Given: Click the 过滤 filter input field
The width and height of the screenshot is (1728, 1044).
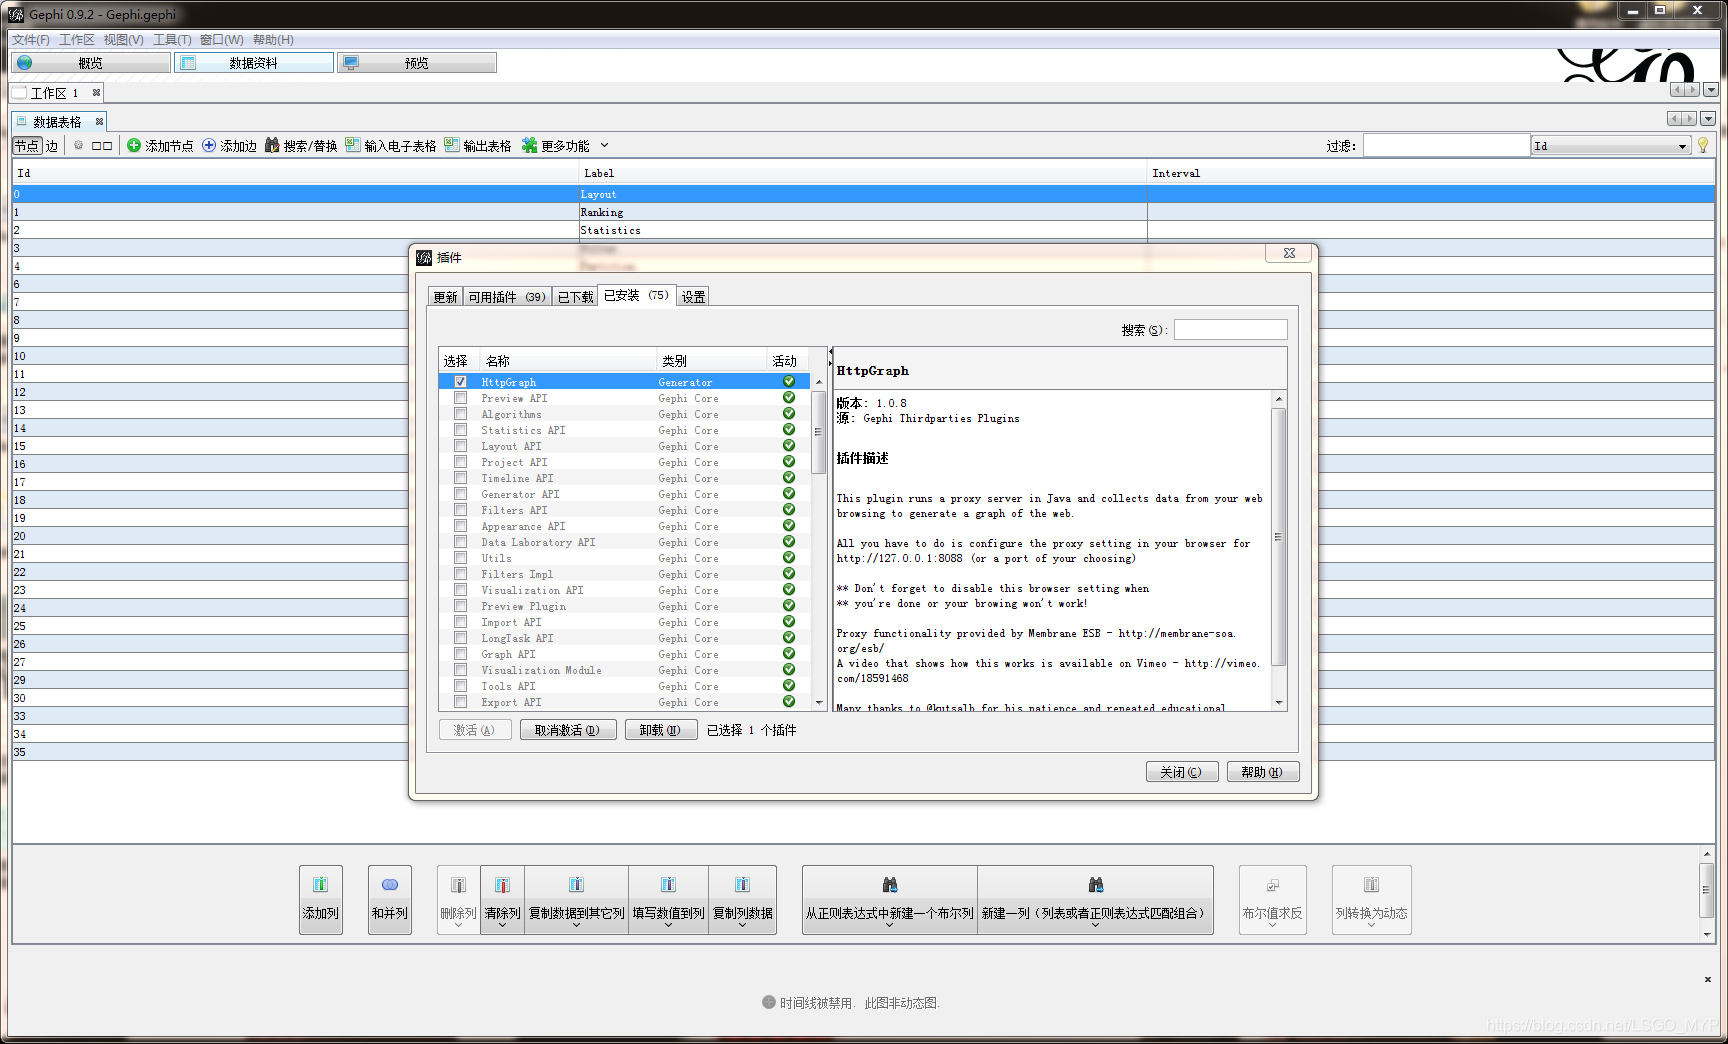Looking at the screenshot, I should point(1446,146).
